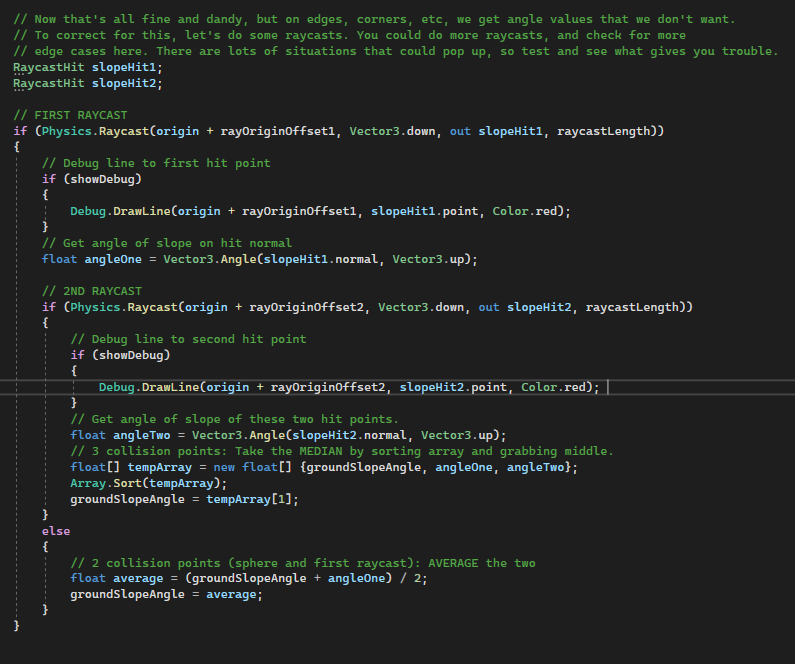The height and width of the screenshot is (664, 795).
Task: Click "rayOriginOffset2" in the second Physics.Raycast line
Action: tap(306, 307)
